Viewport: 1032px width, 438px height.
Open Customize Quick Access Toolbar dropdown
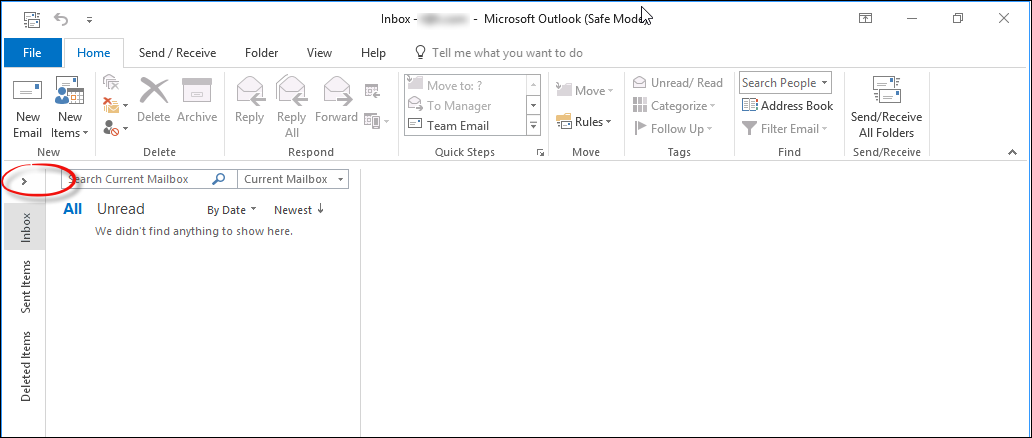[x=90, y=19]
